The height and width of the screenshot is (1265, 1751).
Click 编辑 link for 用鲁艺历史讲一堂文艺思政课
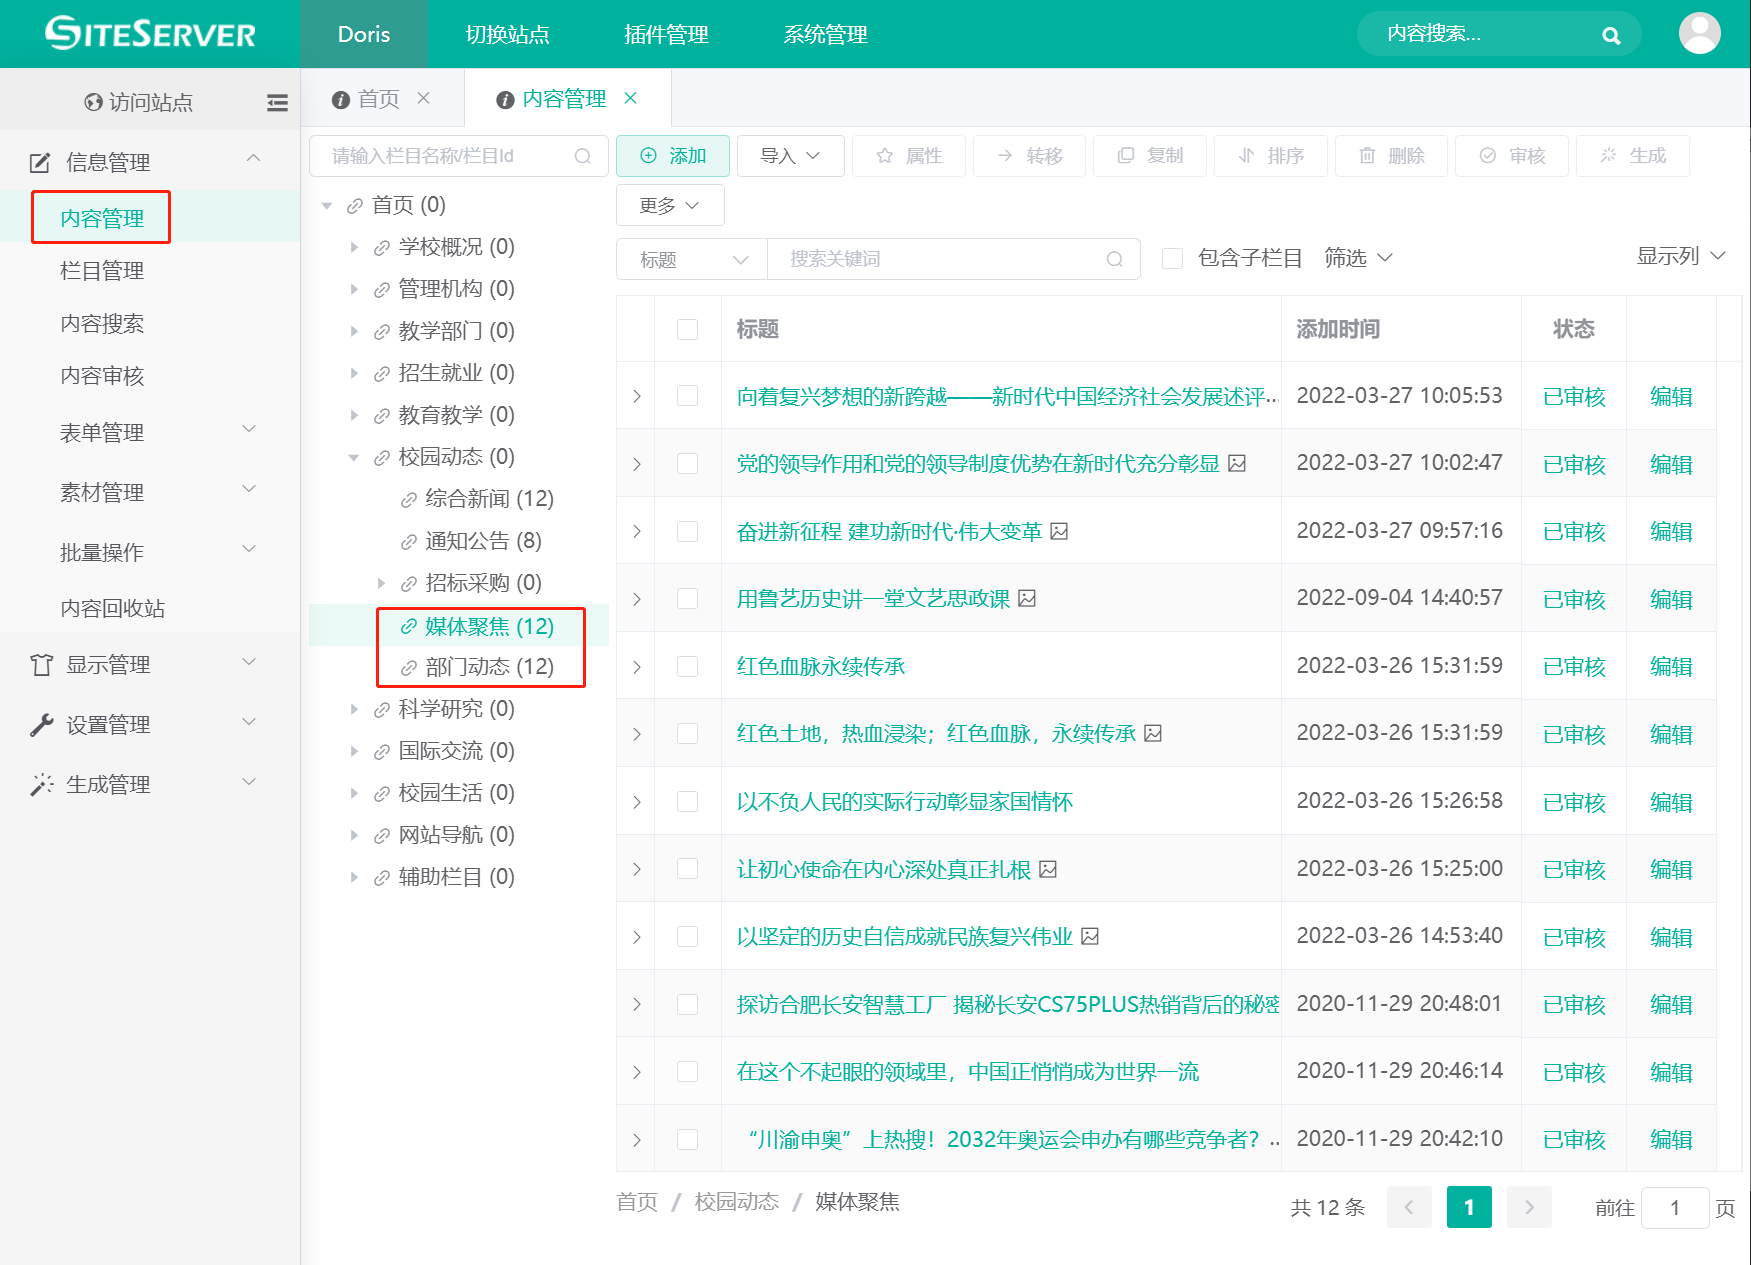(x=1670, y=599)
